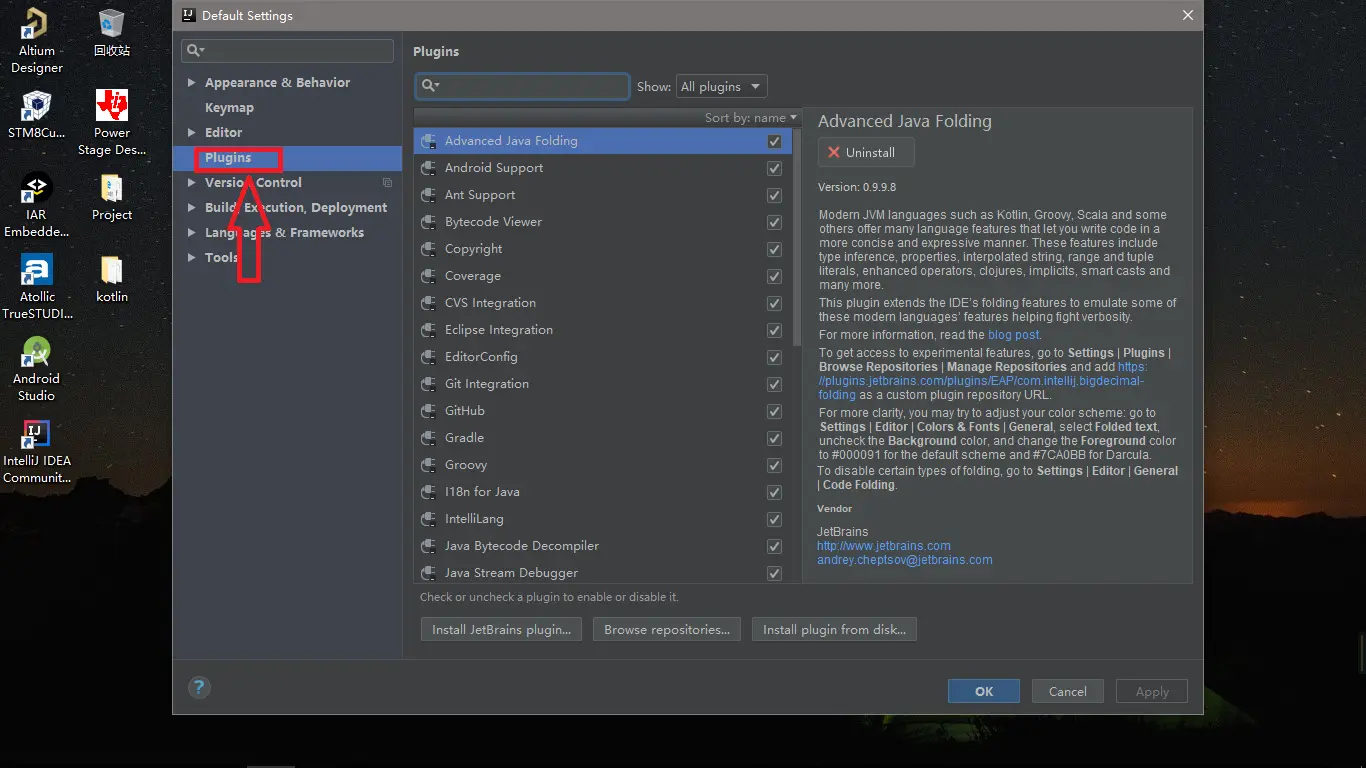Viewport: 1366px width, 768px height.
Task: Click Uninstall button for plugin
Action: click(866, 153)
